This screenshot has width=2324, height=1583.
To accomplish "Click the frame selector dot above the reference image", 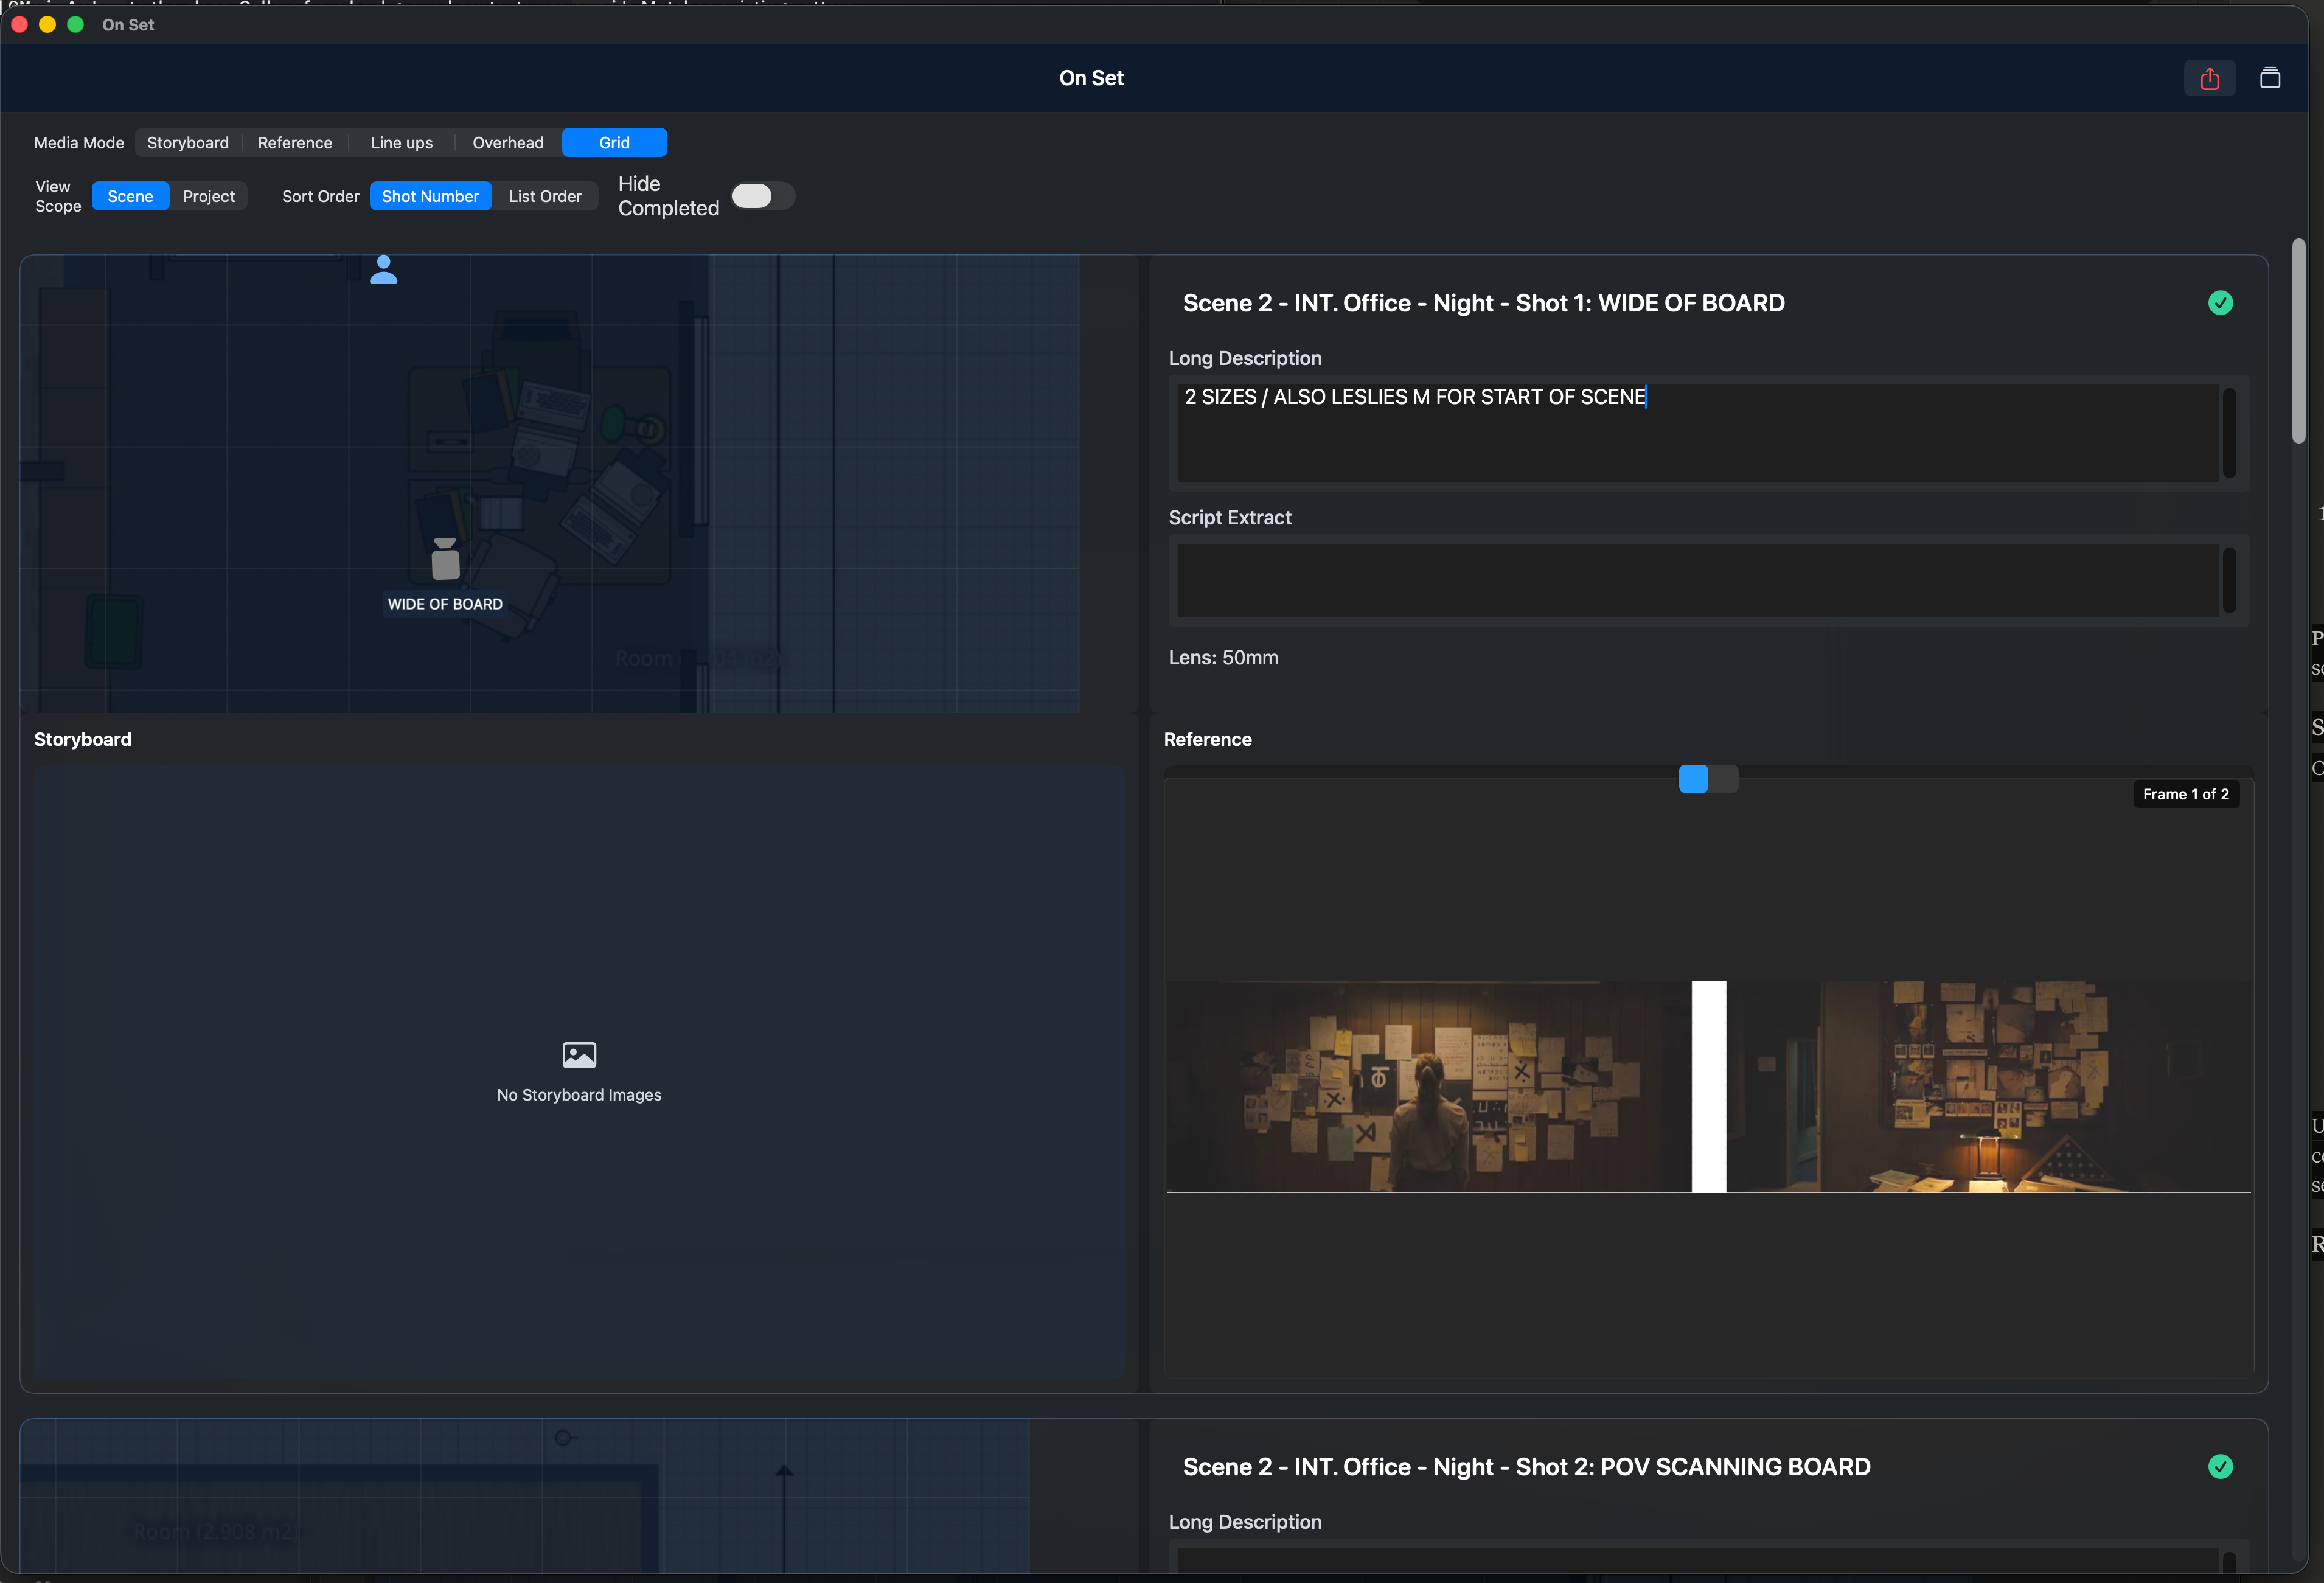I will tap(1693, 779).
